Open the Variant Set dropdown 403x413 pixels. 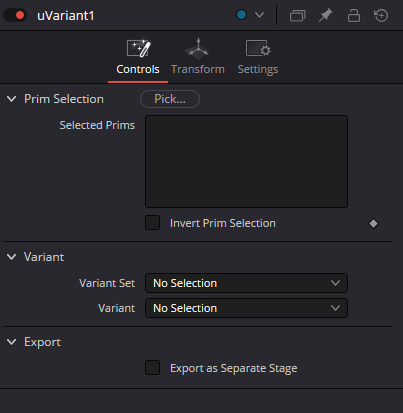(x=246, y=283)
